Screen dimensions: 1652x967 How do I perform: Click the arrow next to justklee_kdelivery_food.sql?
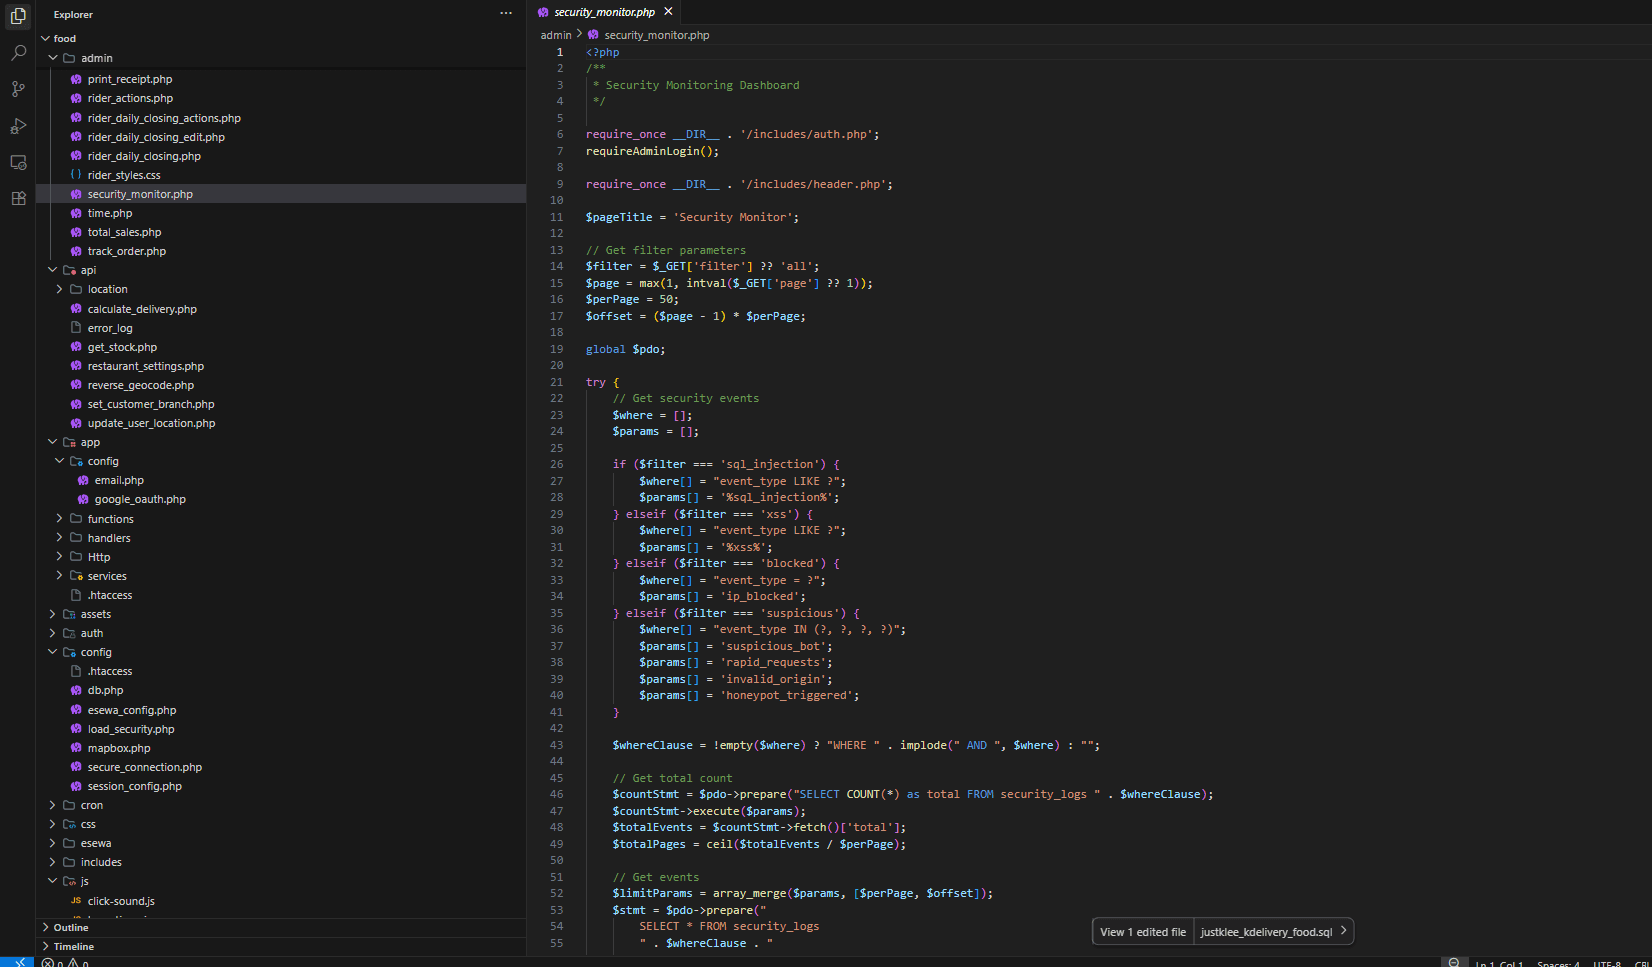coord(1344,931)
